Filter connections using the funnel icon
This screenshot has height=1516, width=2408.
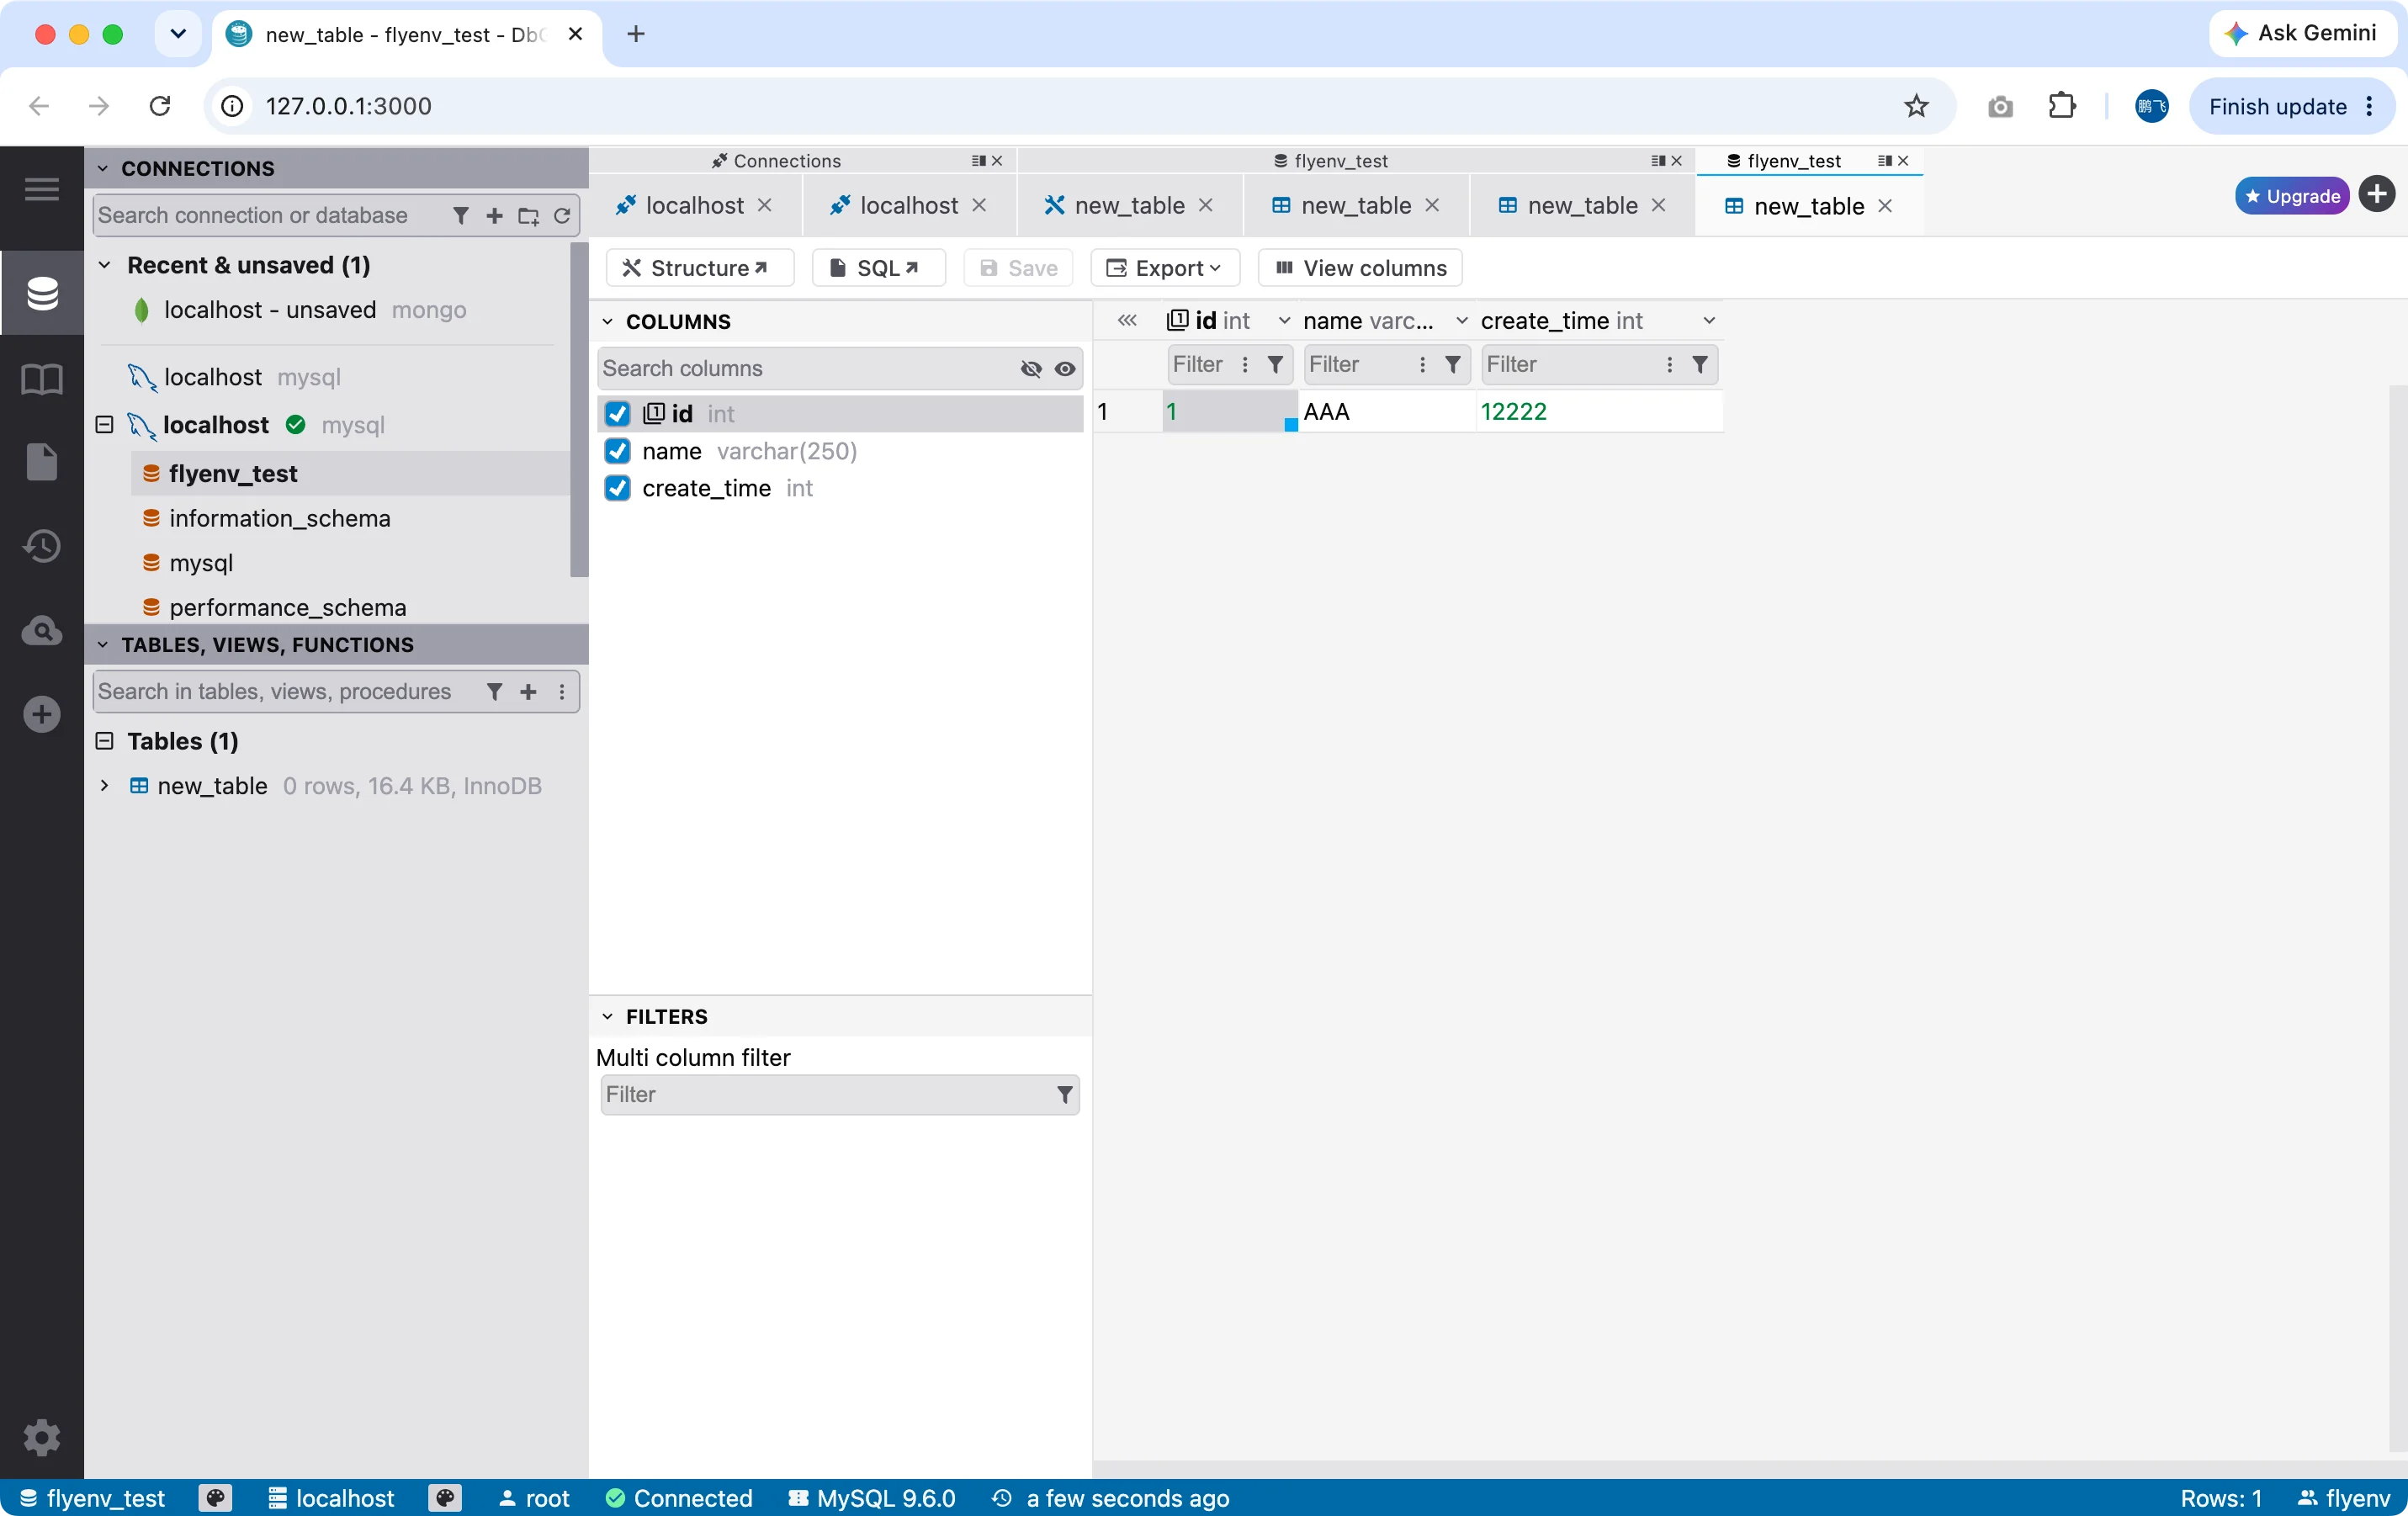[x=460, y=215]
